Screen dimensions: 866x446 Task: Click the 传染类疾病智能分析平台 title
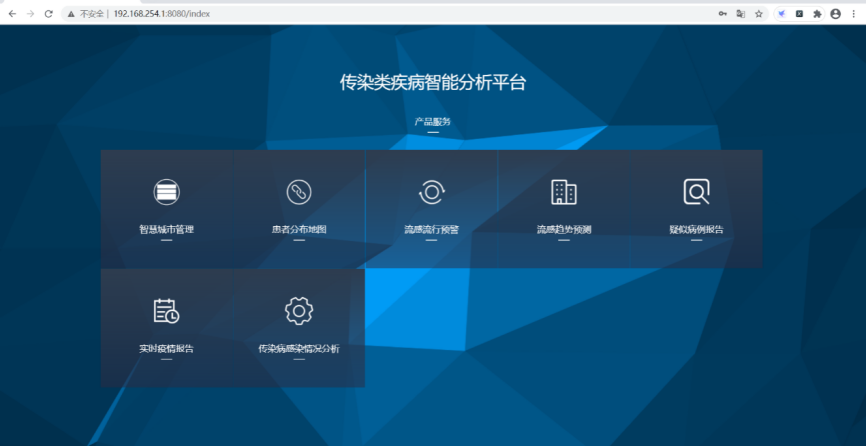pyautogui.click(x=432, y=83)
